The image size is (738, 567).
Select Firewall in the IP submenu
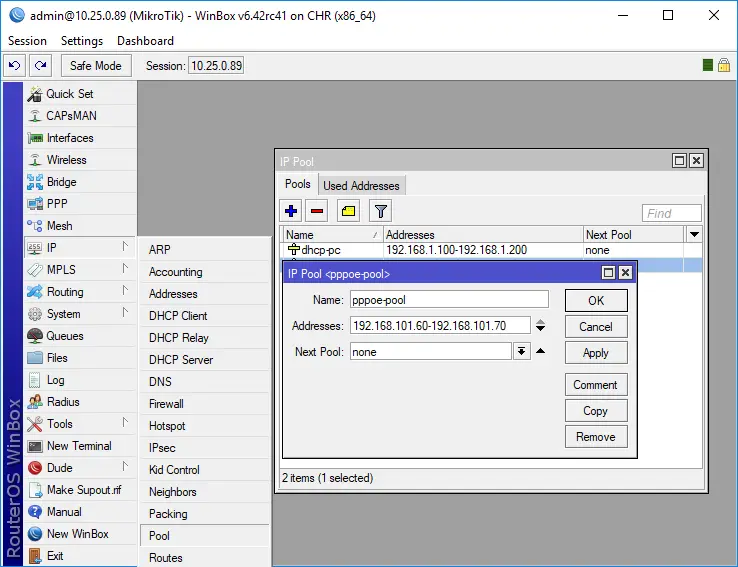pyautogui.click(x=205, y=404)
